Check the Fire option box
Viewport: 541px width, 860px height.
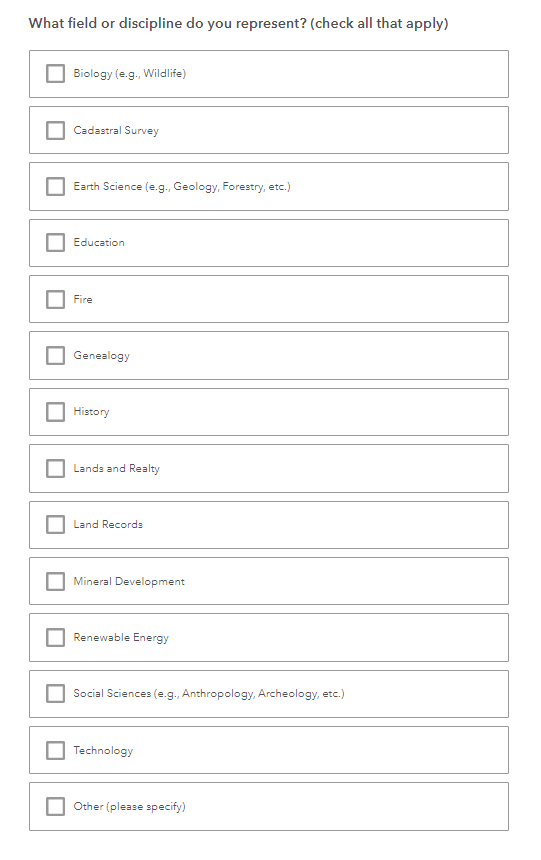(x=55, y=299)
